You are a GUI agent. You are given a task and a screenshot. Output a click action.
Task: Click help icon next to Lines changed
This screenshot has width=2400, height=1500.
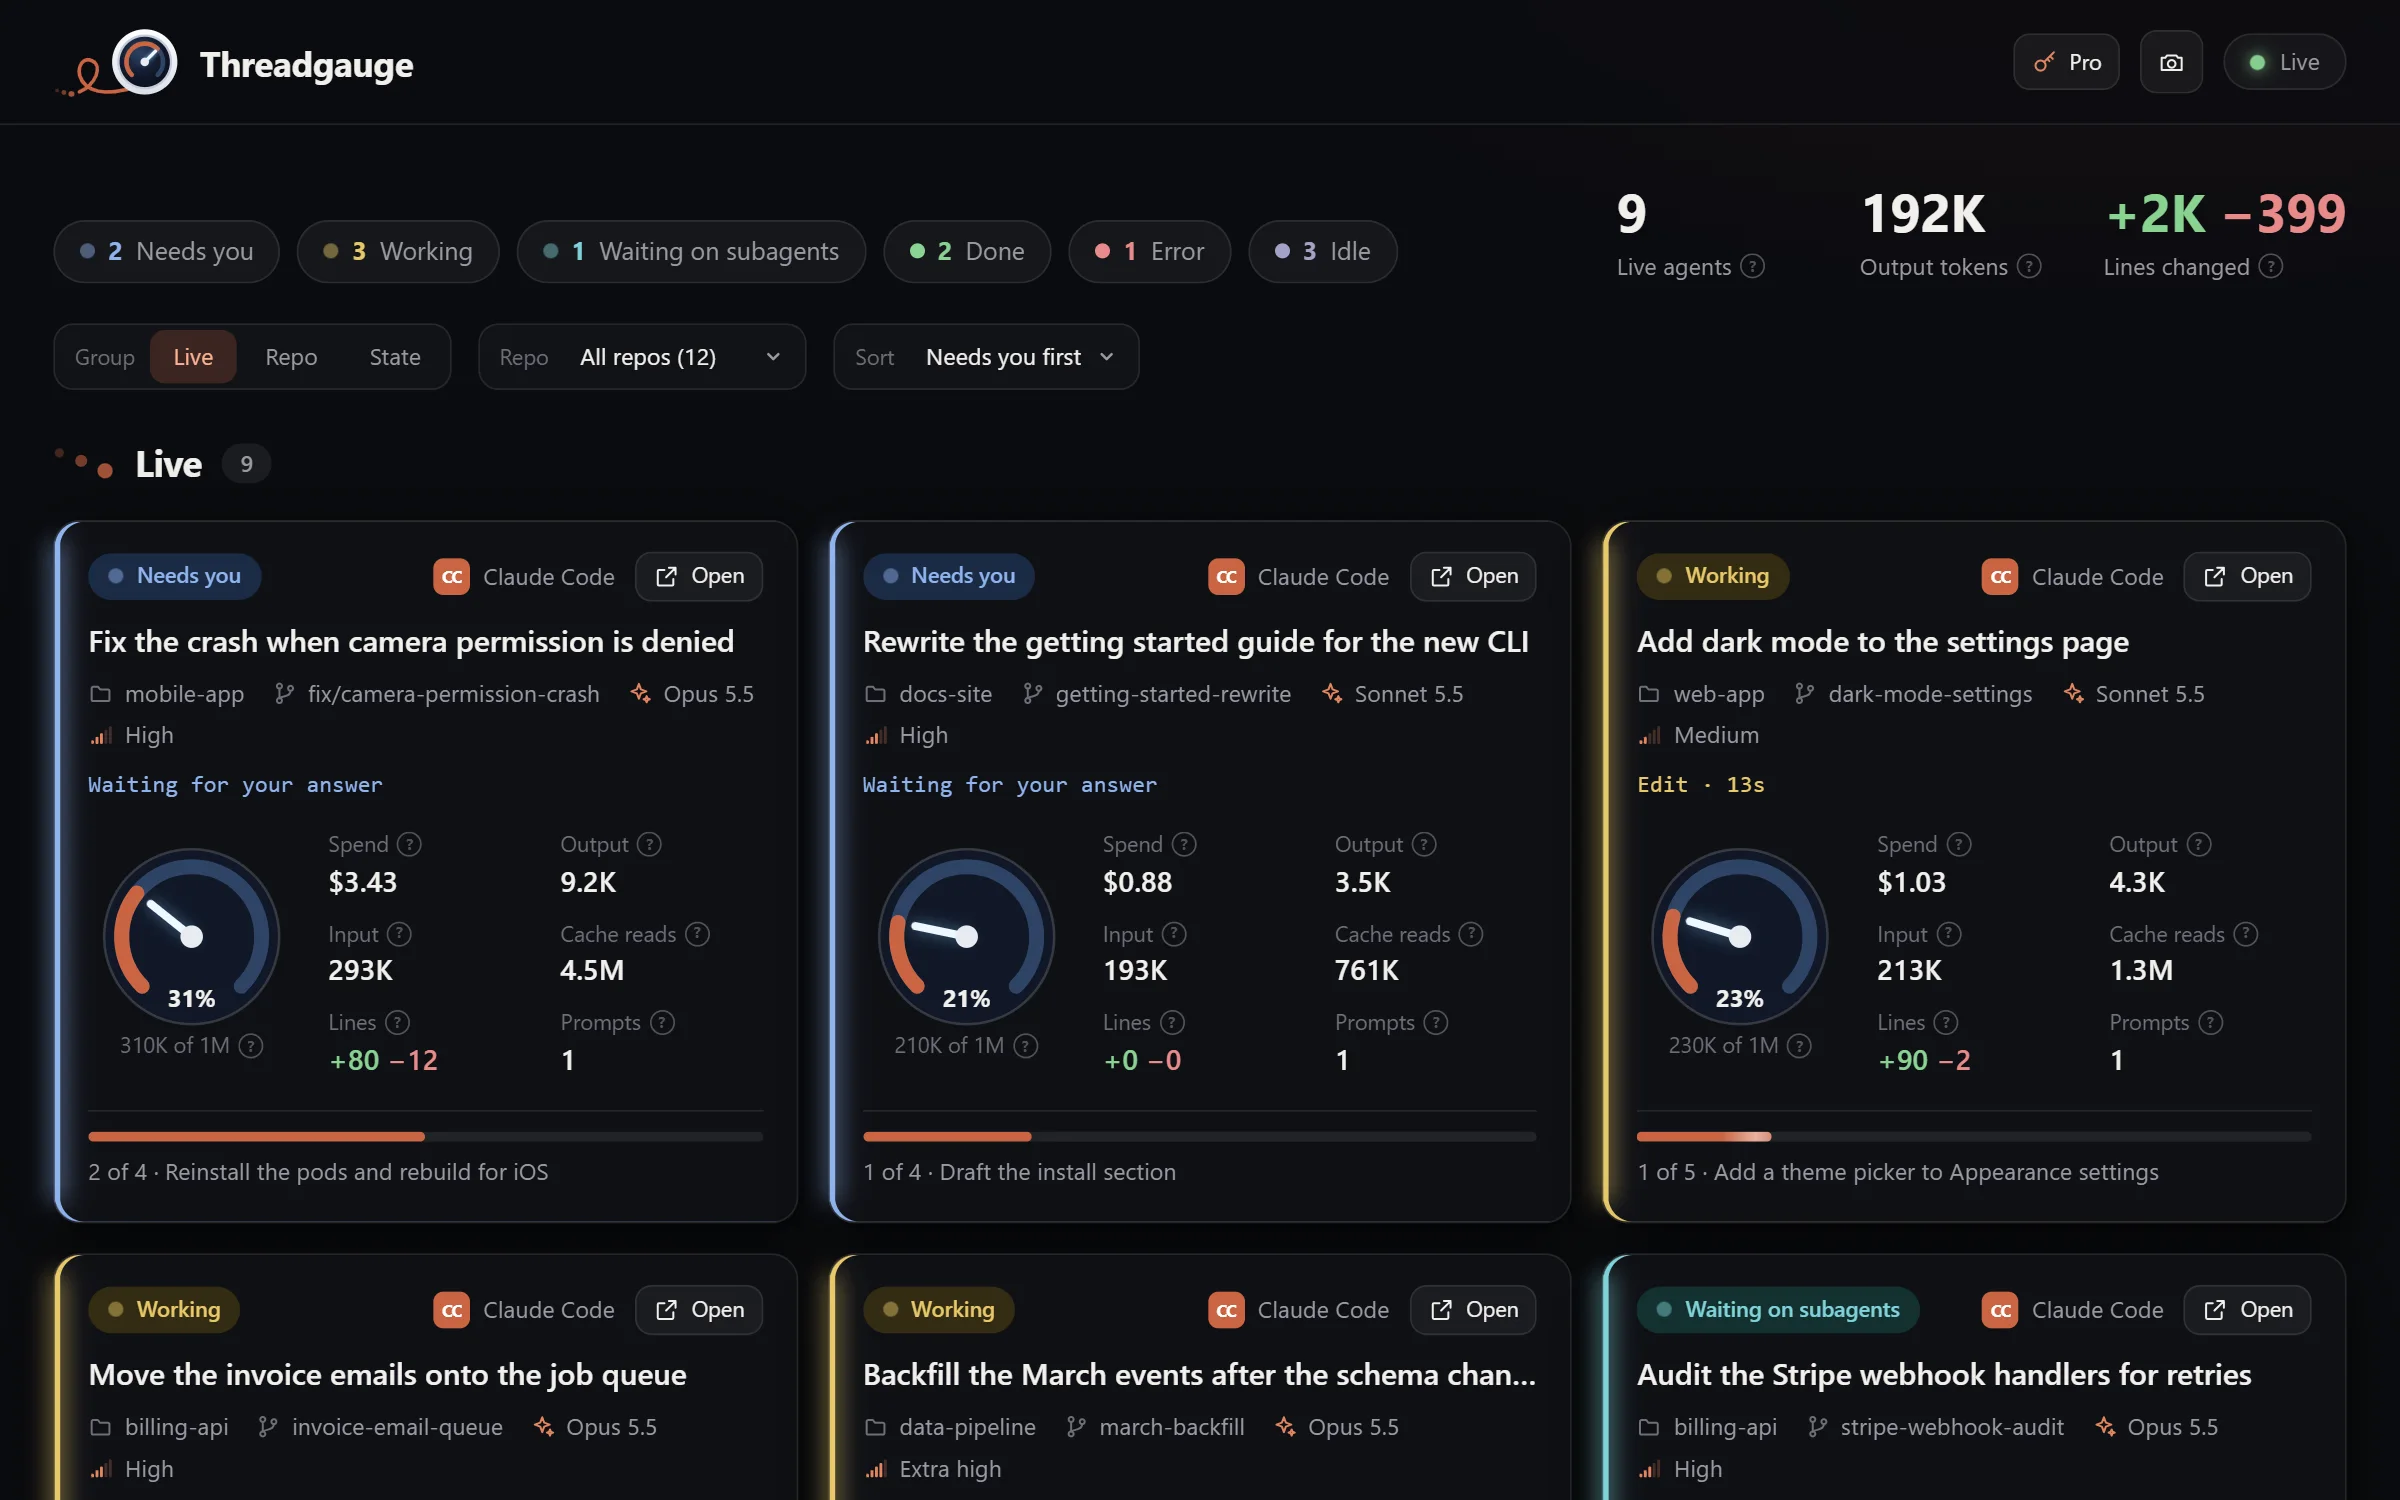[x=2271, y=267]
